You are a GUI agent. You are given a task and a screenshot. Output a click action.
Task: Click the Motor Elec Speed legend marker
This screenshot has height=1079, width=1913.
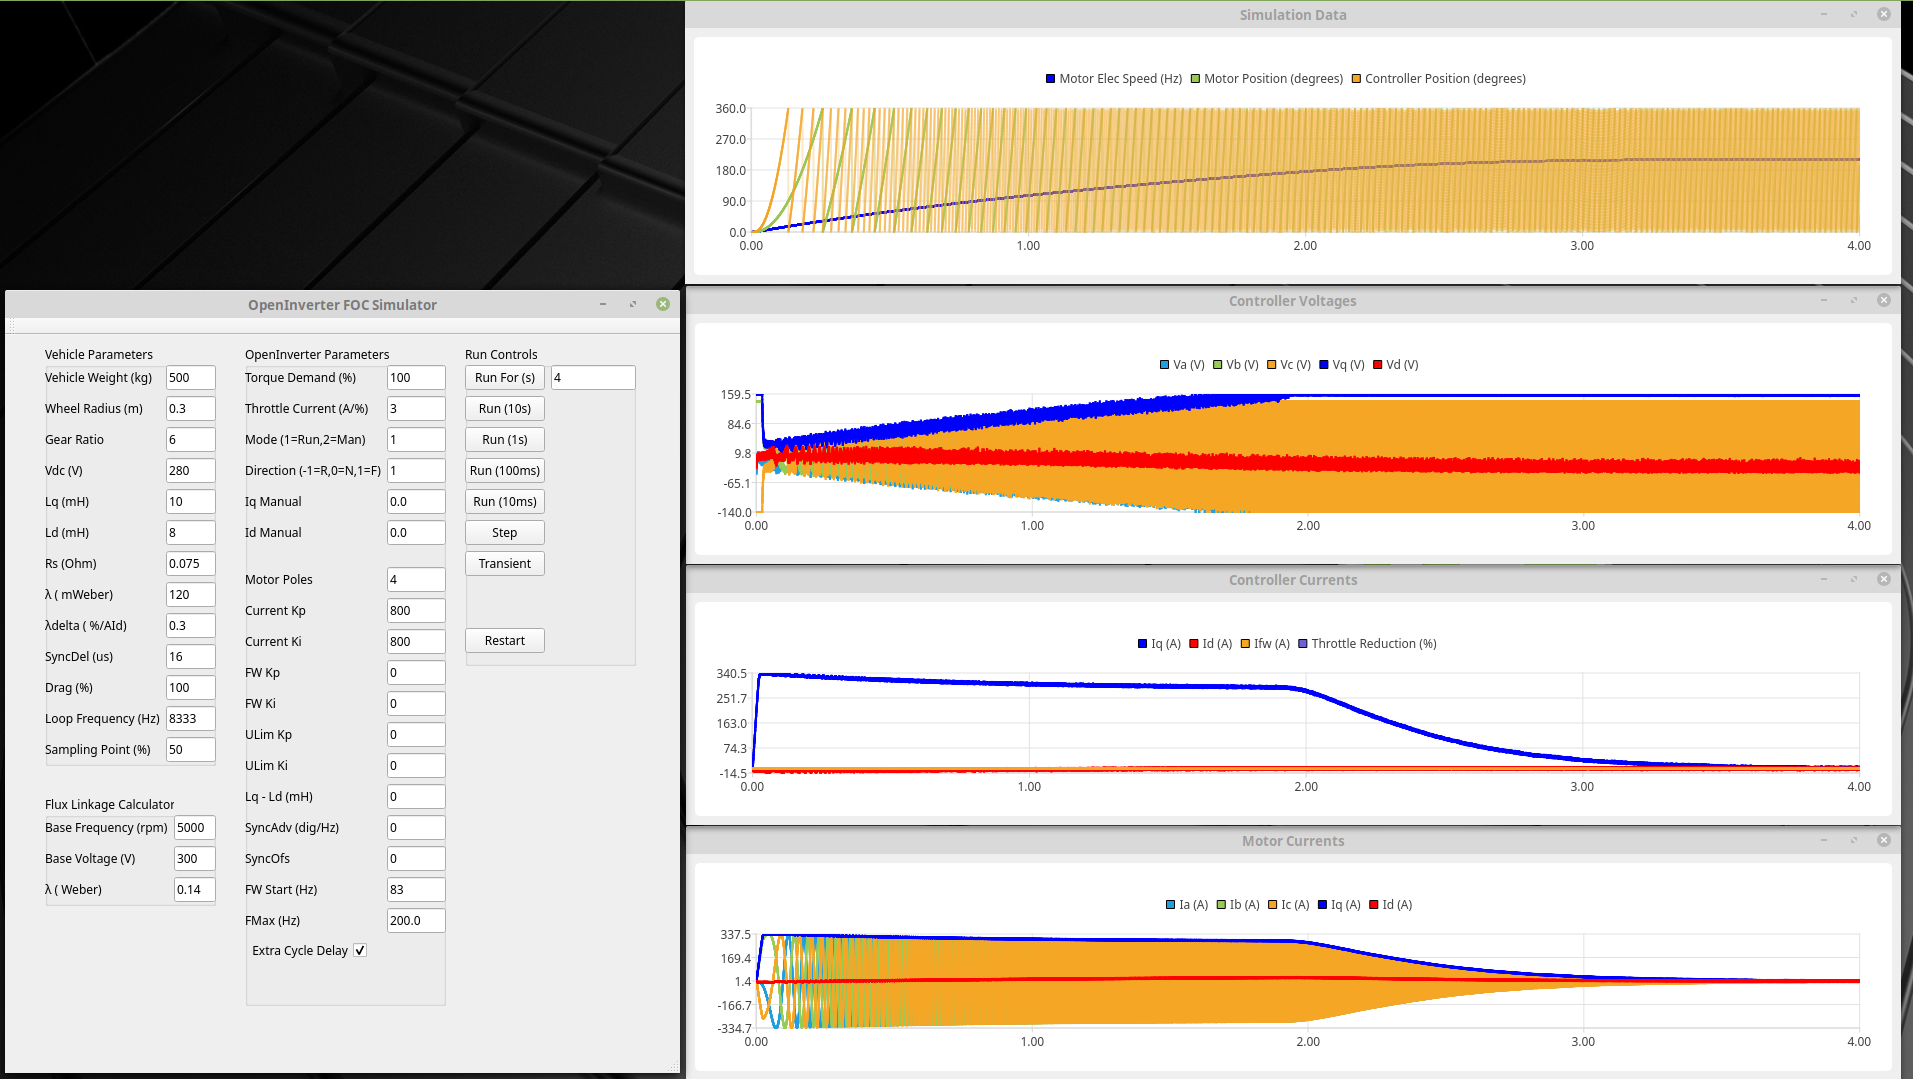tap(1050, 79)
